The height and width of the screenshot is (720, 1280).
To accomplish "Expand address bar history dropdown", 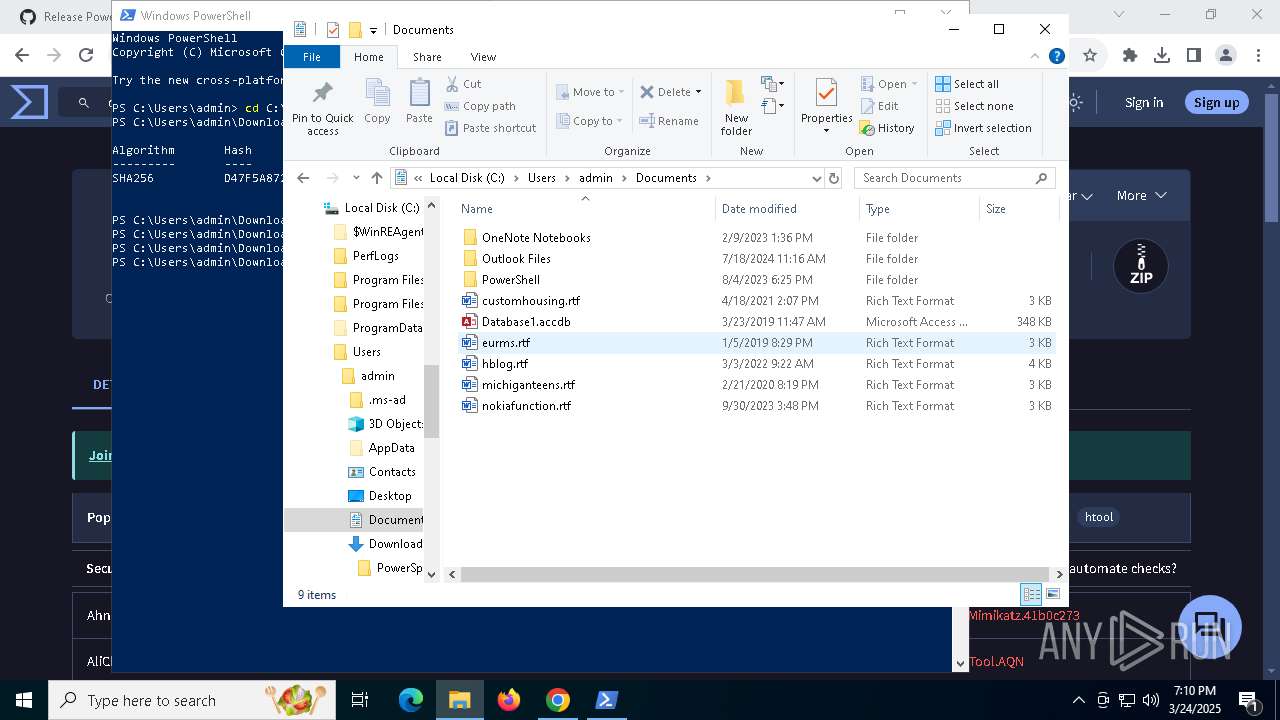I will pos(817,178).
